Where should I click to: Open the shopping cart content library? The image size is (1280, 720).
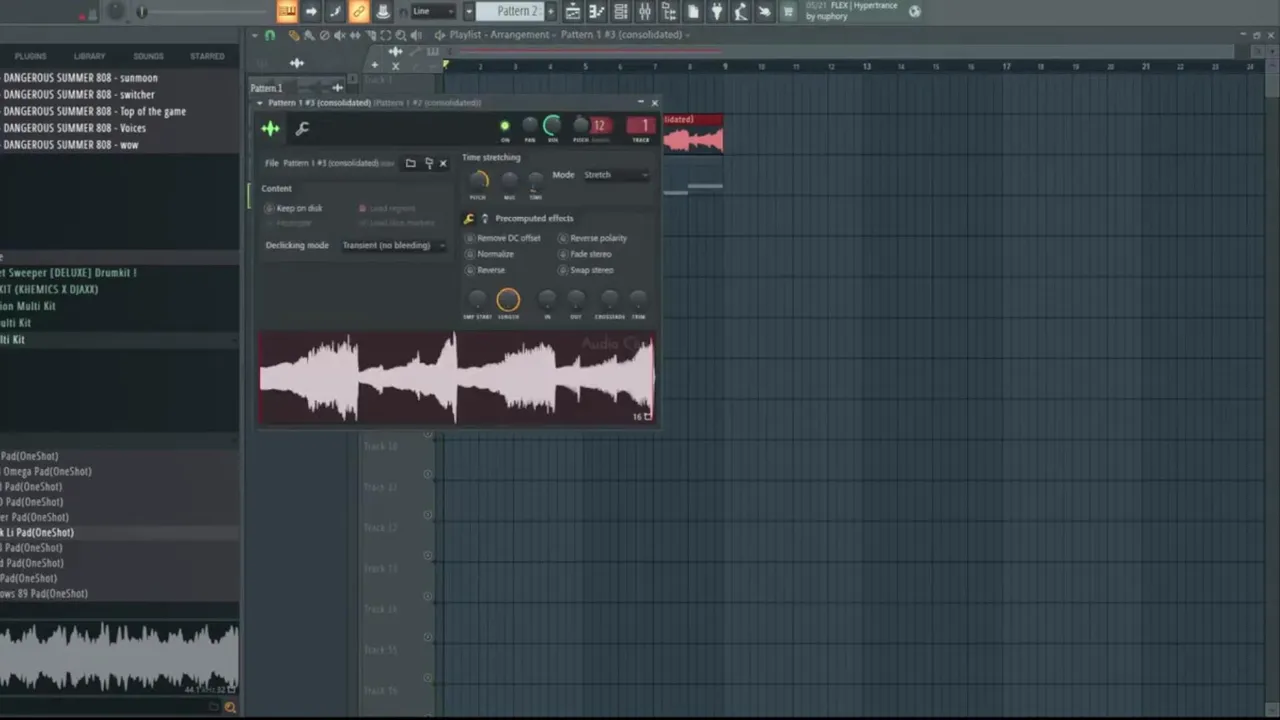point(788,11)
